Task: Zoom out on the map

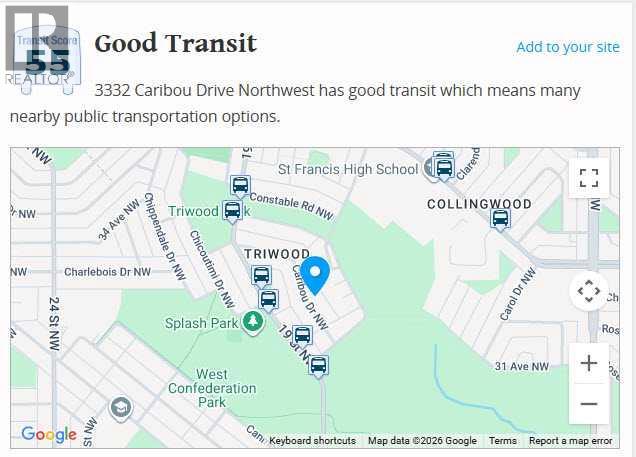Action: (x=589, y=404)
